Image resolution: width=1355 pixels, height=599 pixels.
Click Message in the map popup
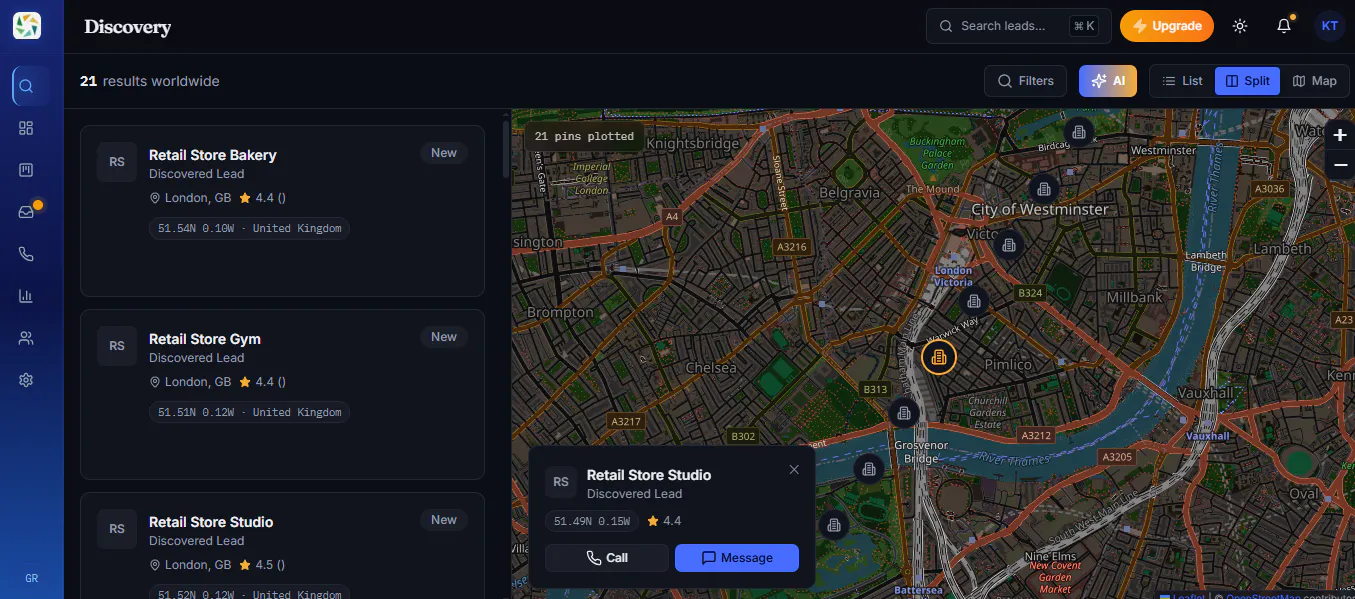point(737,558)
